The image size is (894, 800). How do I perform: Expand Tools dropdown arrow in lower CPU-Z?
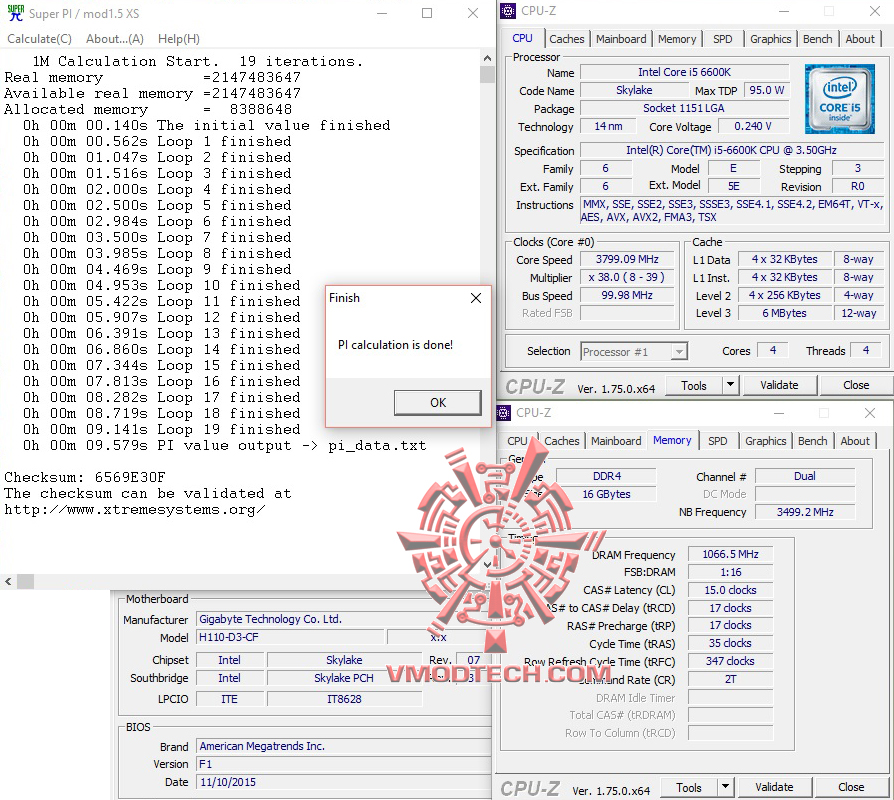tap(725, 787)
